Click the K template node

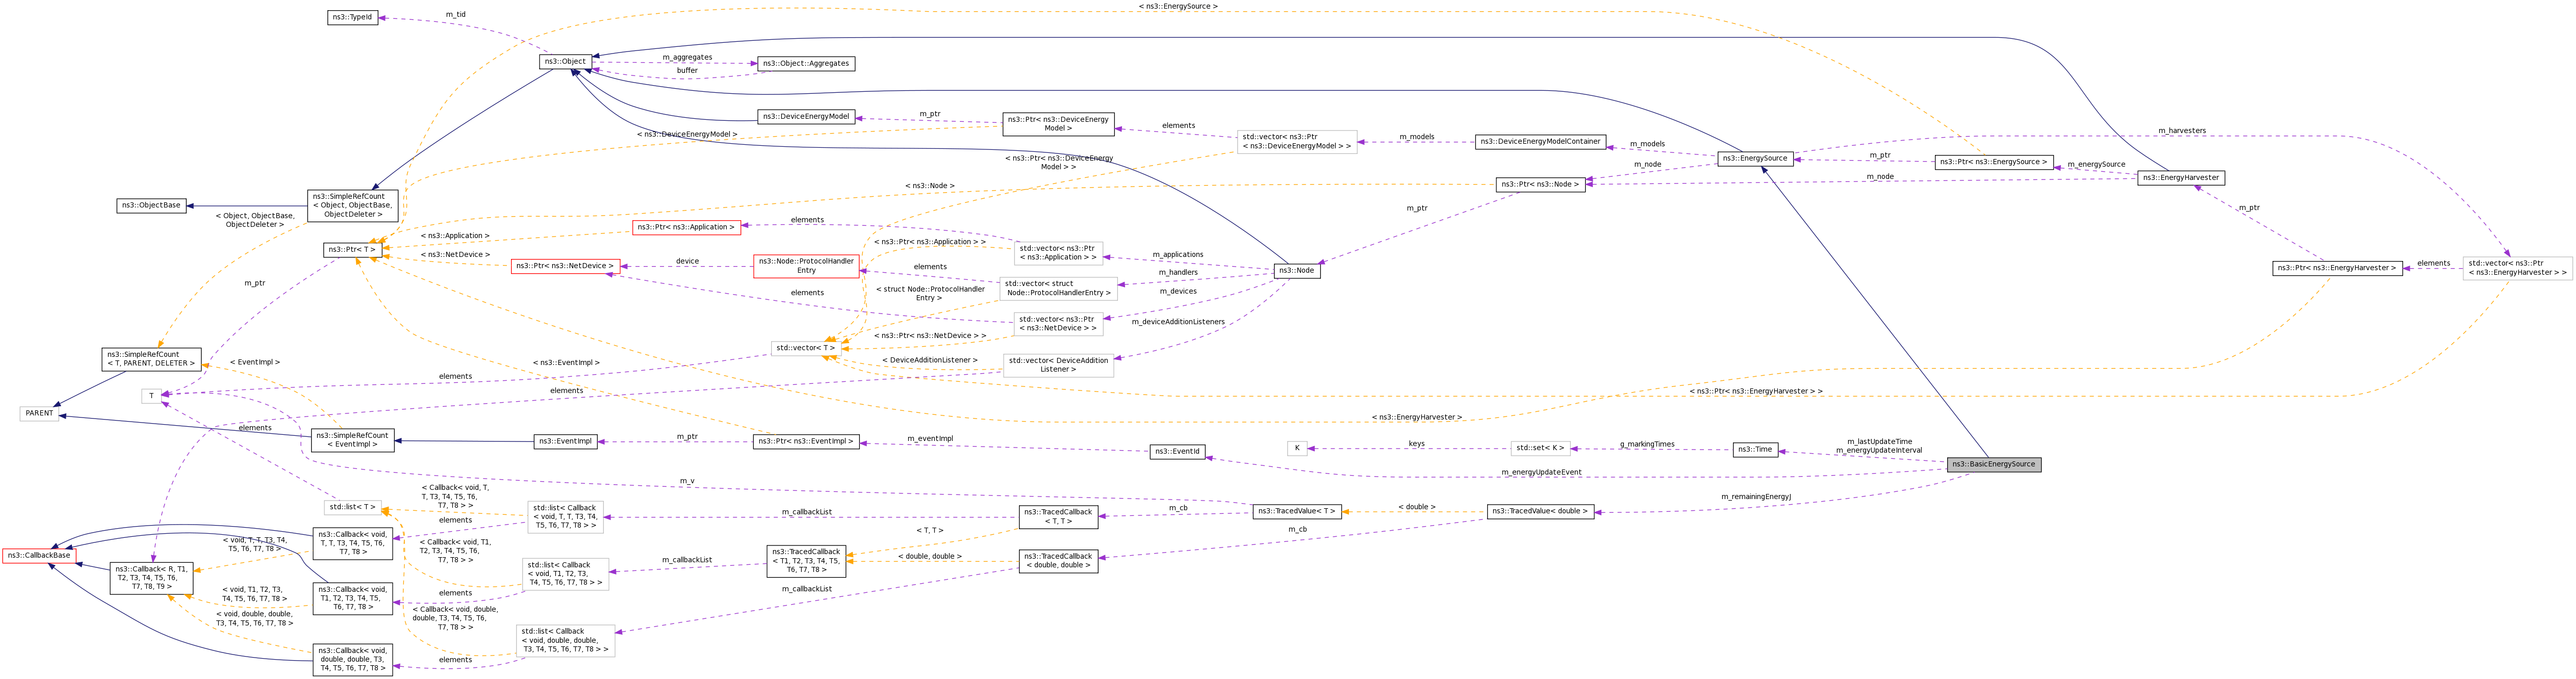1297,448
